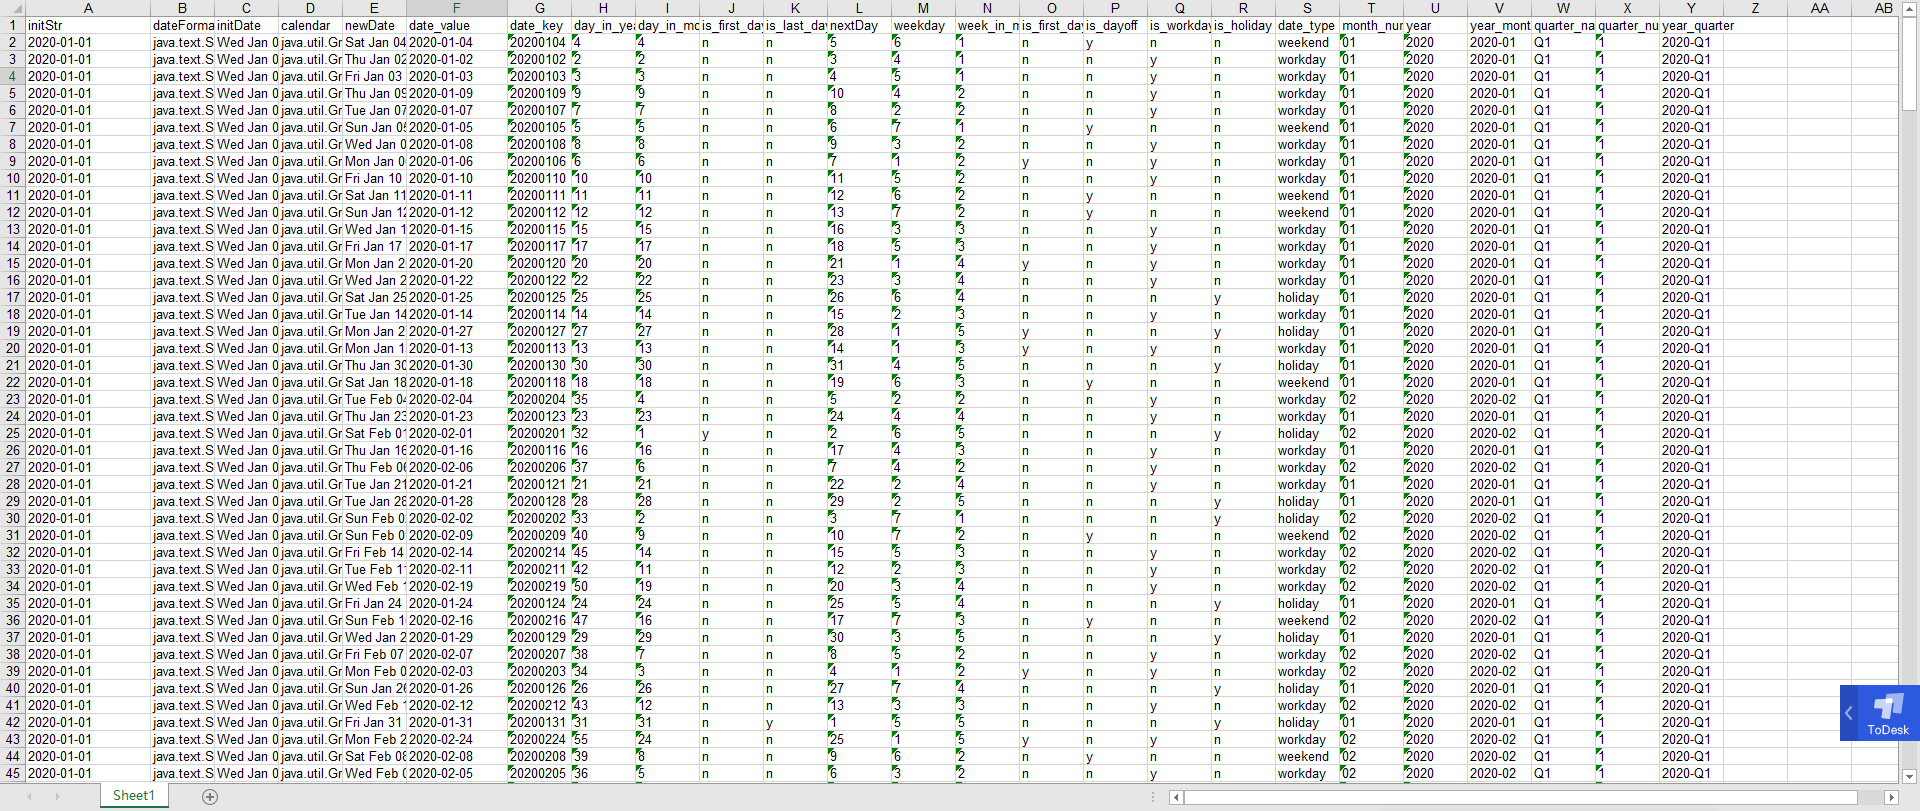Click vertical scrollbar down arrow
1920x811 pixels.
[x=1909, y=776]
